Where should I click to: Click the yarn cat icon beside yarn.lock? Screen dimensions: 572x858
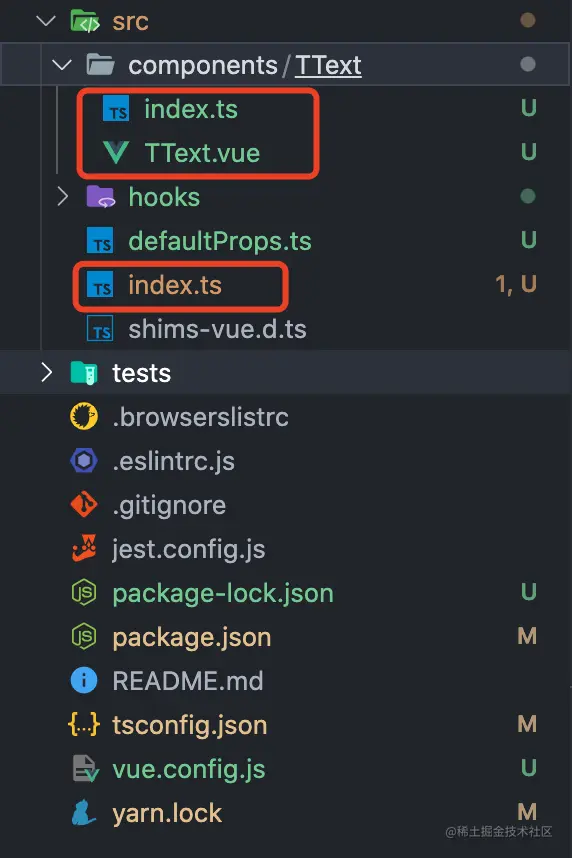point(84,813)
